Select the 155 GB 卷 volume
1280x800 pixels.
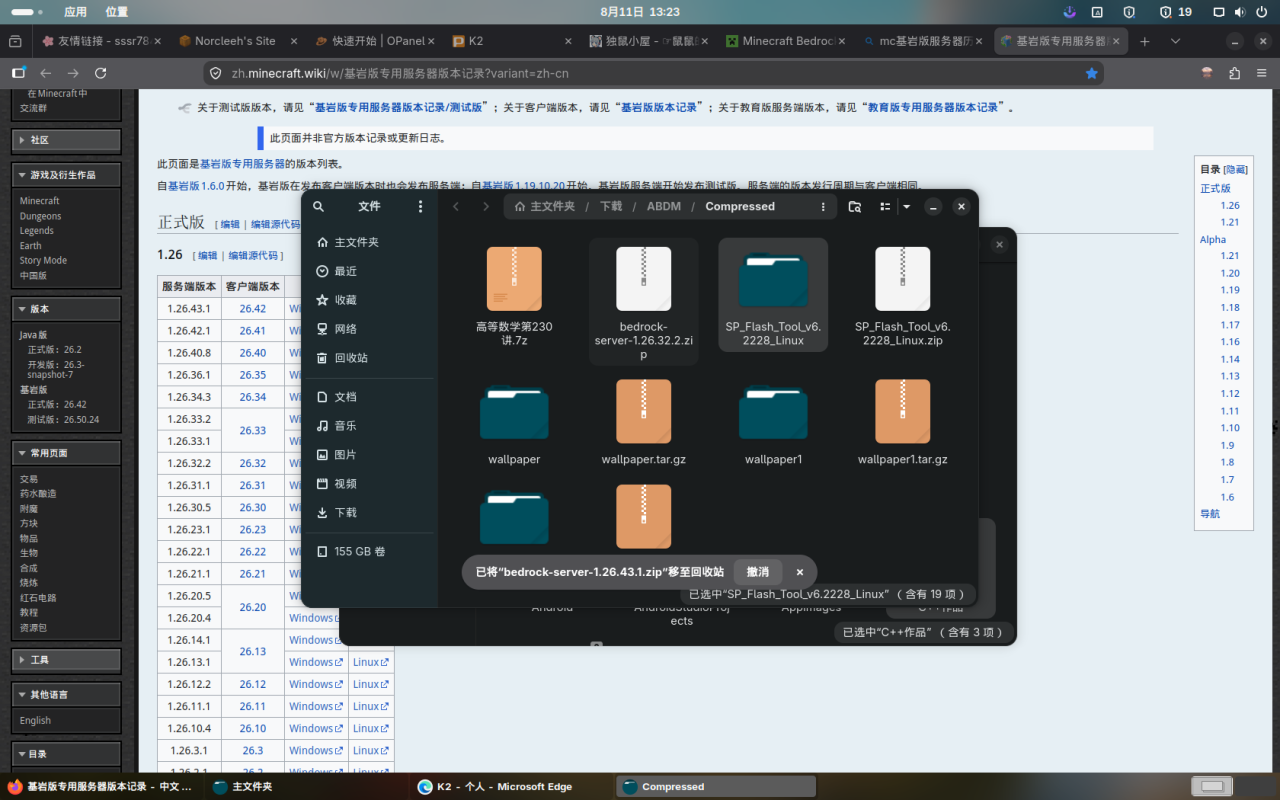[370, 552]
